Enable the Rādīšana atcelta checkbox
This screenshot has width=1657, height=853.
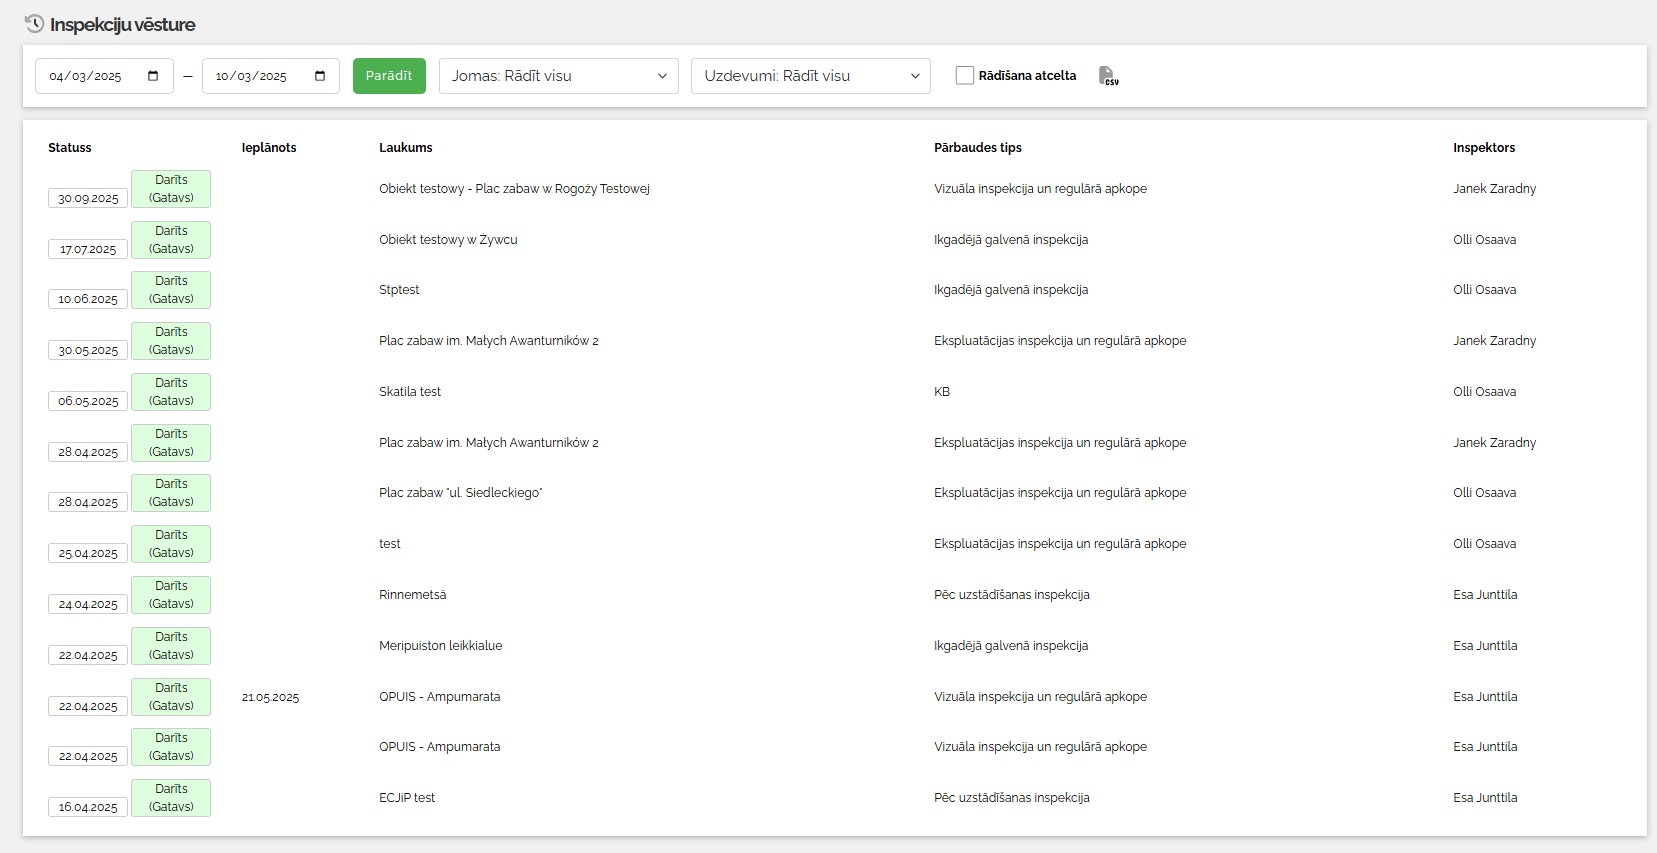tap(965, 75)
